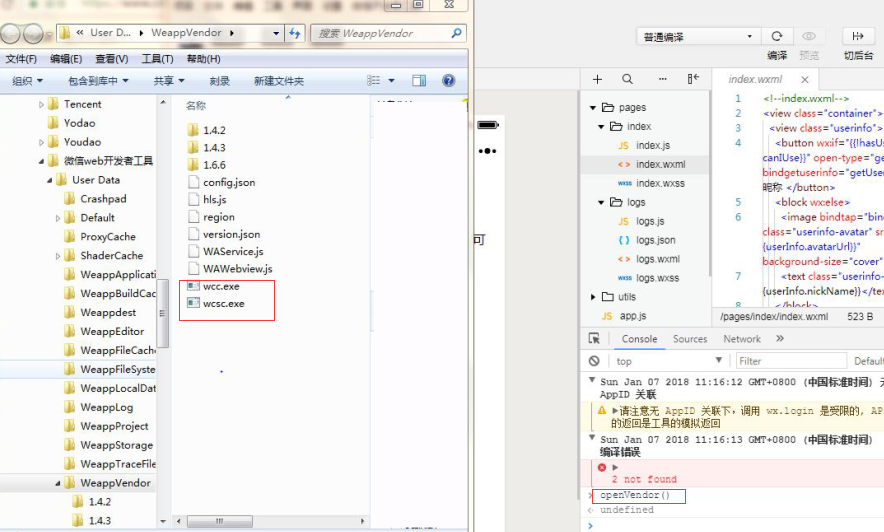Click the 新建文件夹 new folder button
This screenshot has width=884, height=532.
279,81
